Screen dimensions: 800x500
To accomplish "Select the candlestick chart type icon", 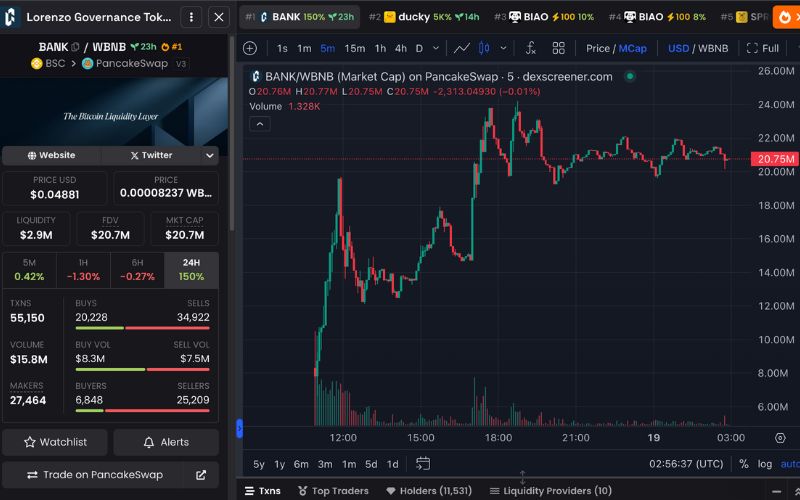I will click(484, 48).
